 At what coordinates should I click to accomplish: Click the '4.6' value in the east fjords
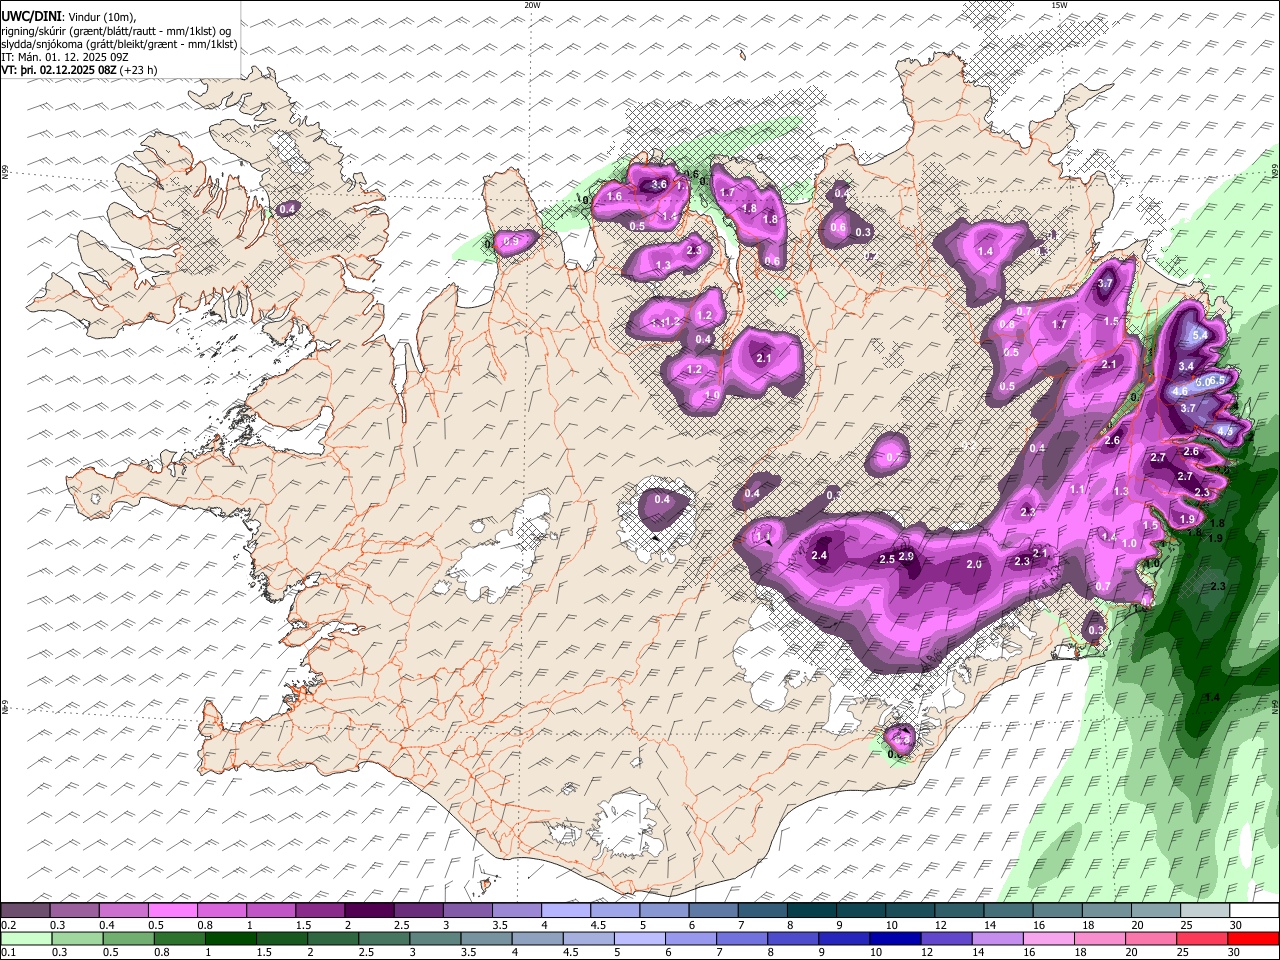(1180, 391)
